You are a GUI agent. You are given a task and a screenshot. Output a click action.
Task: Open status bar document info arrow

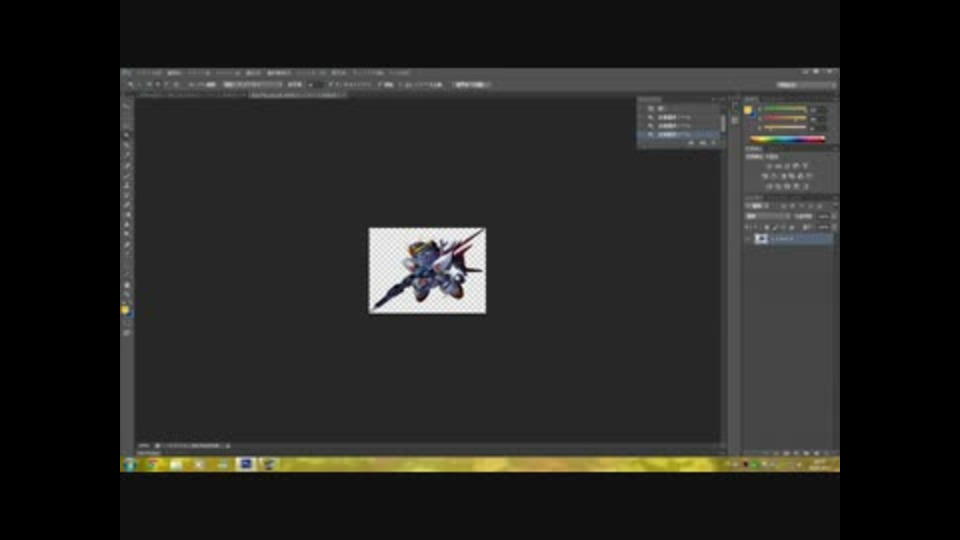point(228,446)
